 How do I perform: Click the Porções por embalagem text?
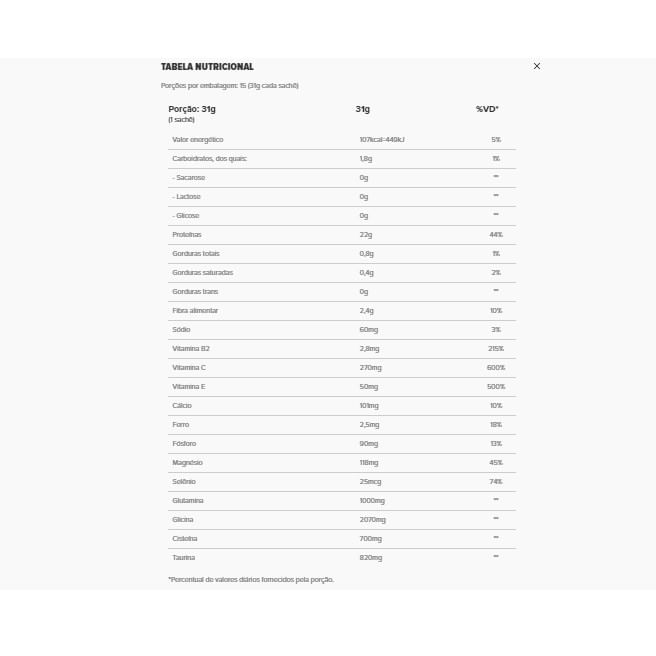click(x=230, y=86)
